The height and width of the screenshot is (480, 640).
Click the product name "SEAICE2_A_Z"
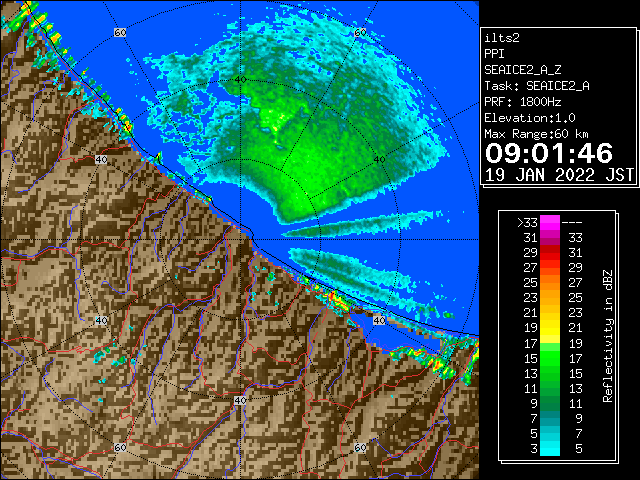(523, 70)
